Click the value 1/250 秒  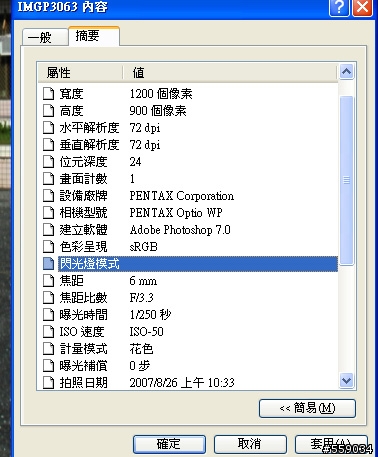(x=150, y=315)
